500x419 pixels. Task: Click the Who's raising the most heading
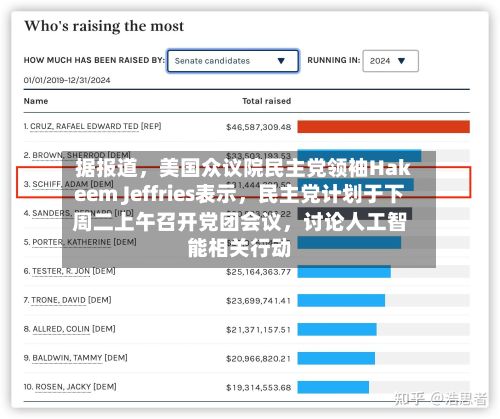coord(104,26)
